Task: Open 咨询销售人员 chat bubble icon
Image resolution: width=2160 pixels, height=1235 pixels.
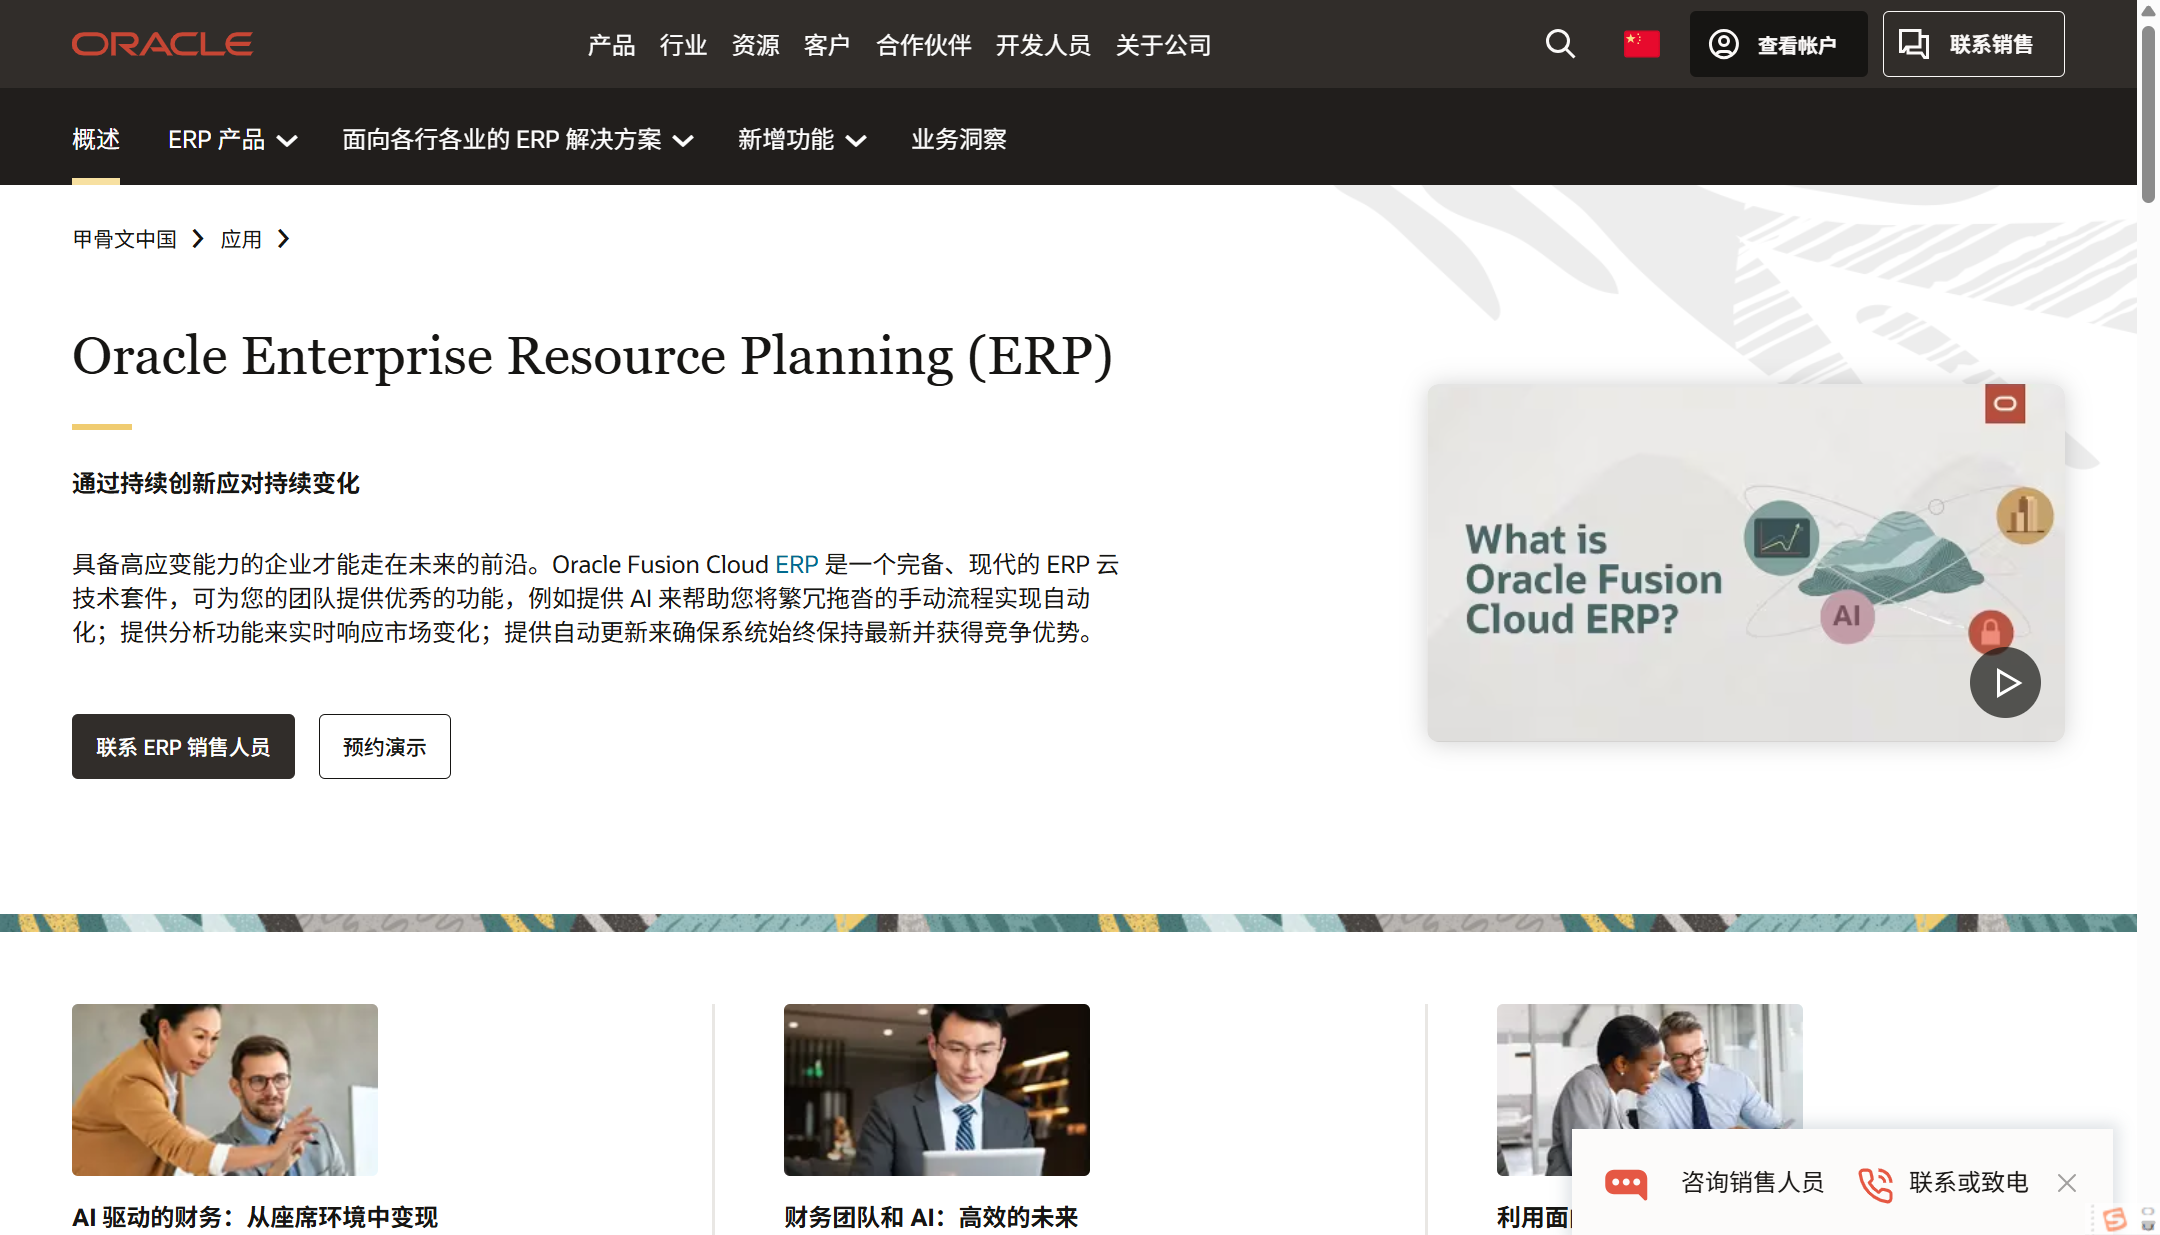Action: point(1628,1183)
